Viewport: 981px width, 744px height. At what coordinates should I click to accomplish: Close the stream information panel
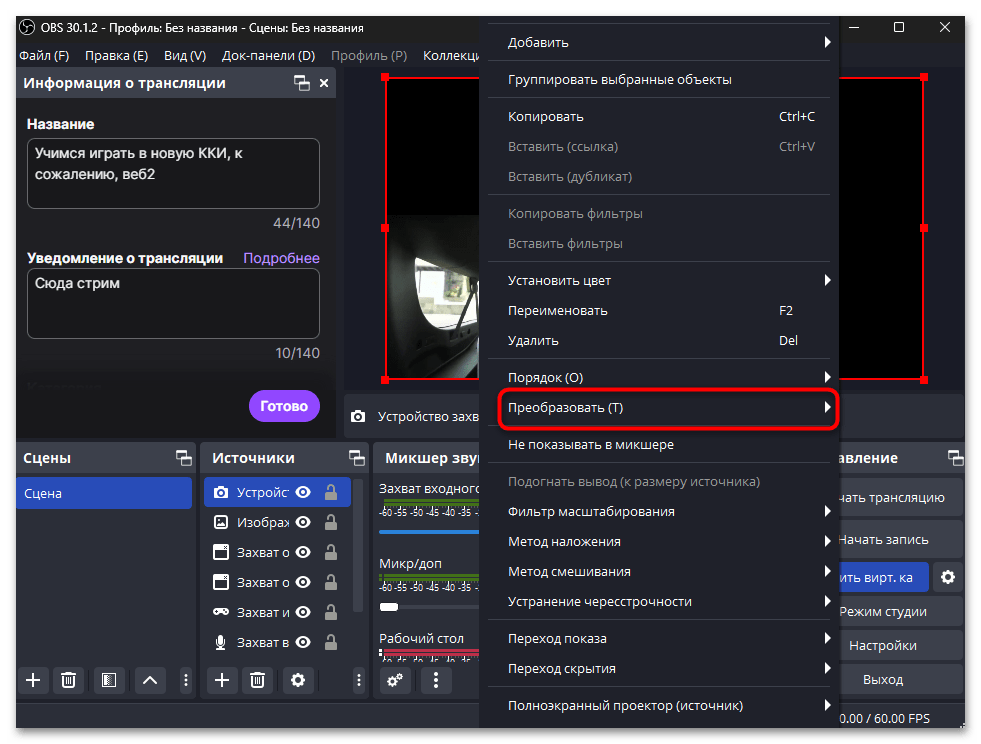tap(323, 83)
